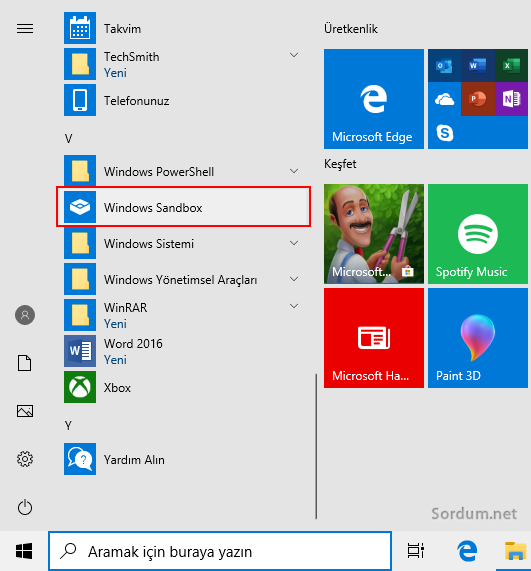This screenshot has width=531, height=571.
Task: Open the Excel tile in Office group
Action: pos(511,66)
